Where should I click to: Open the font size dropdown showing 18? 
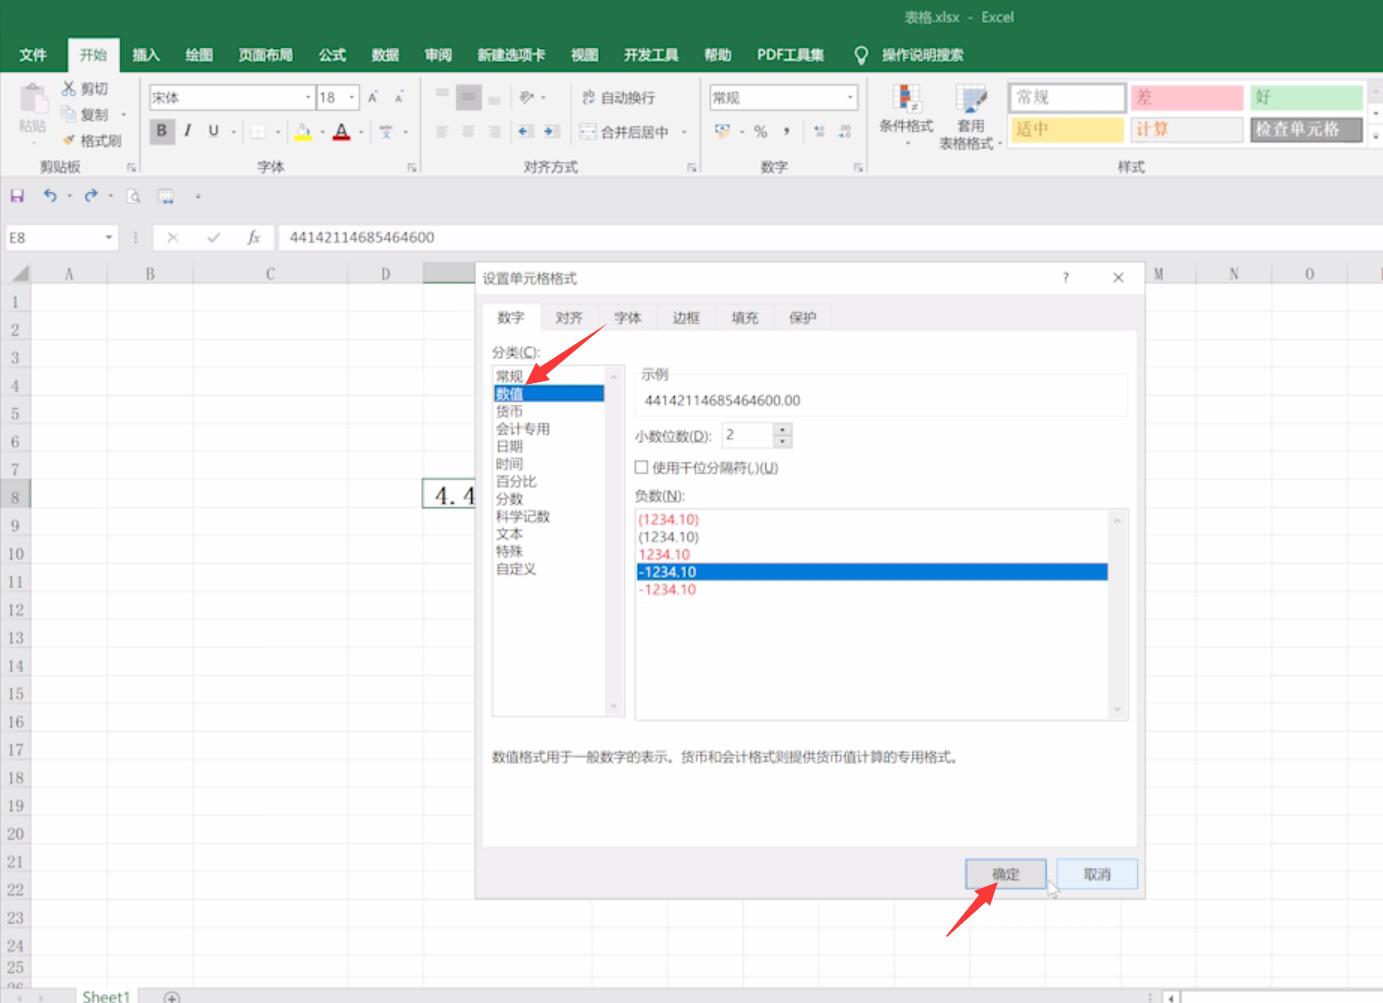tap(352, 97)
